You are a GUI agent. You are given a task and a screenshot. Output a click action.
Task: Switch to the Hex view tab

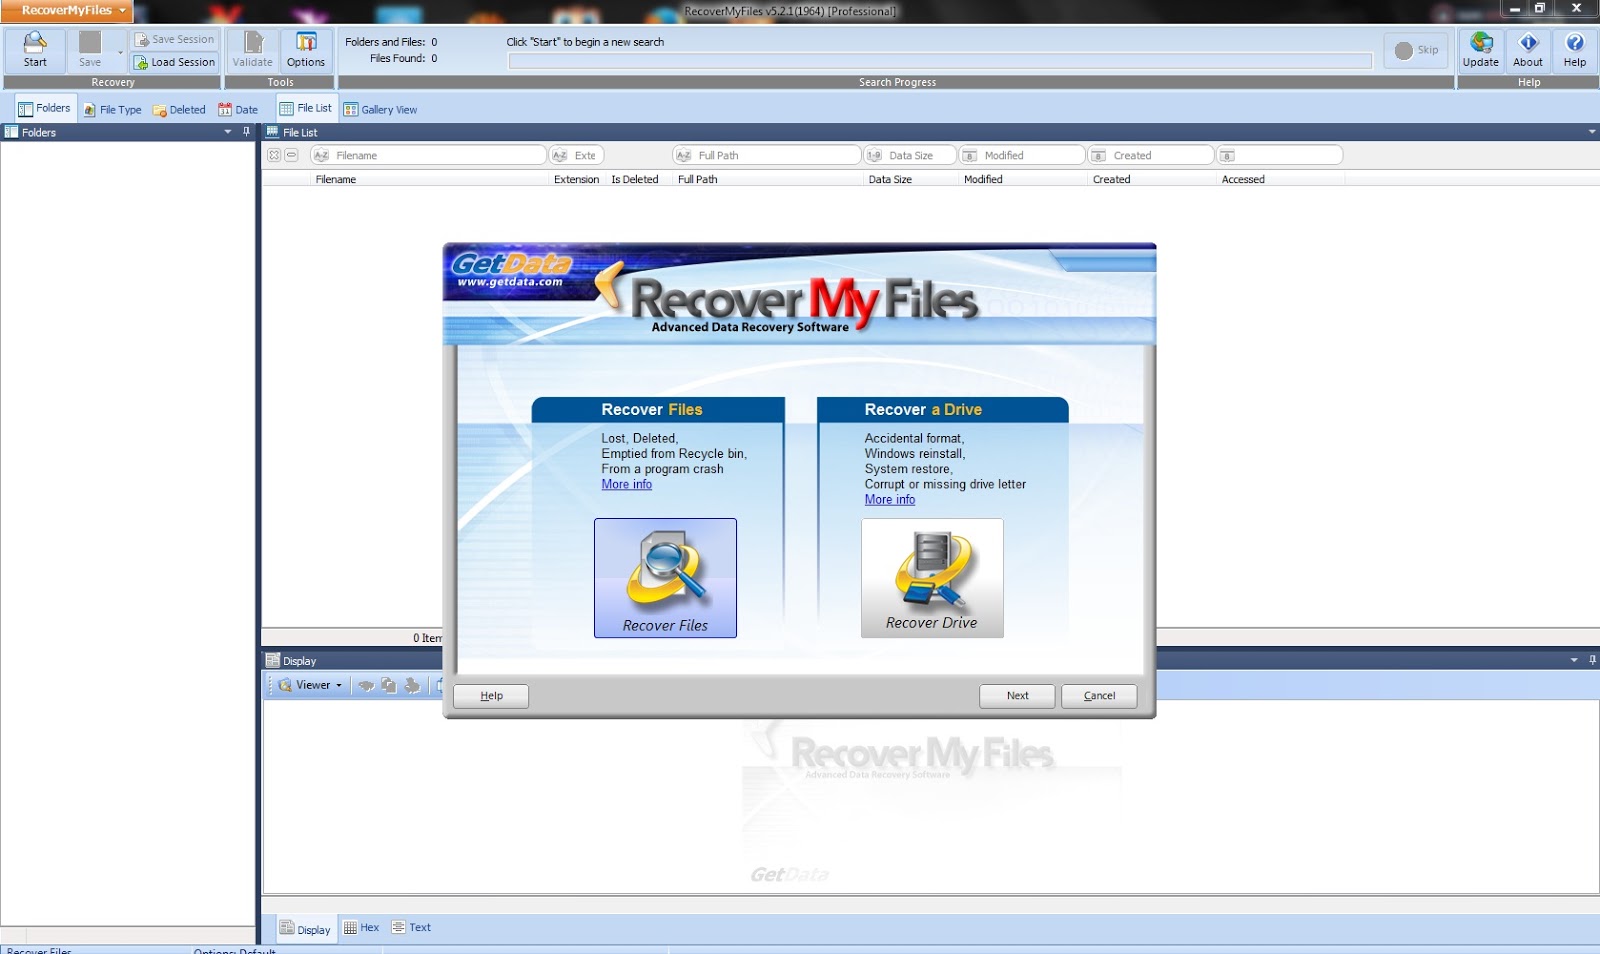361,928
